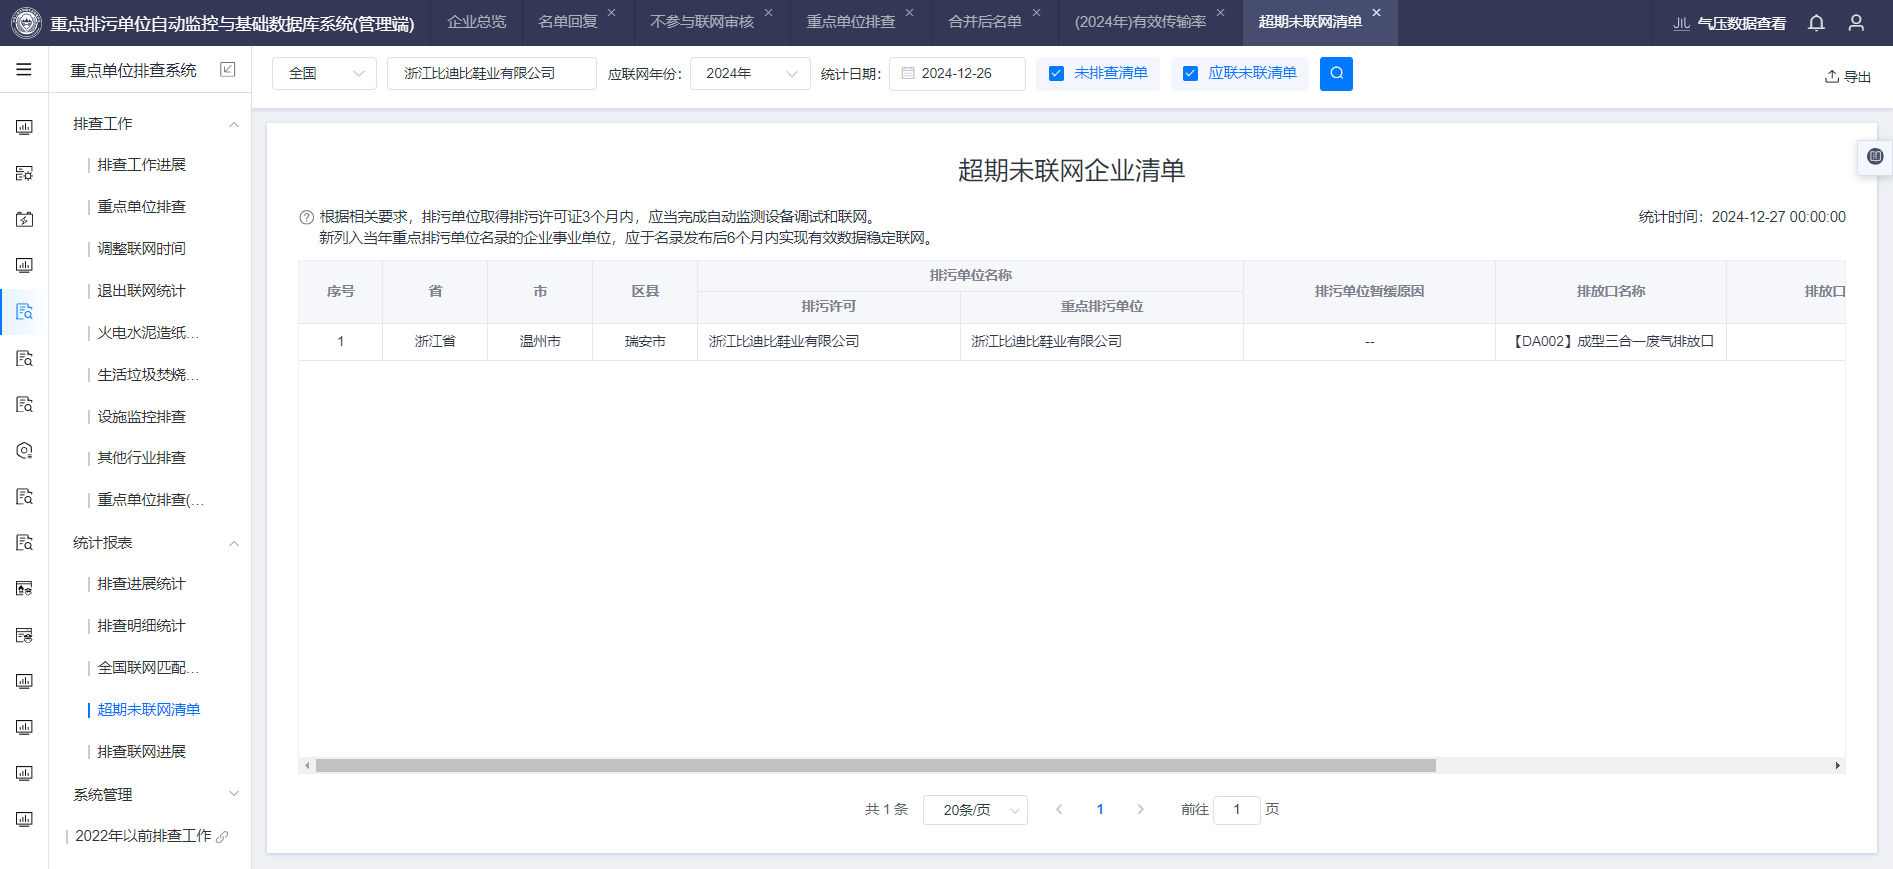Toggle the 应联未联清单 checkbox
Image resolution: width=1893 pixels, height=869 pixels.
coord(1190,73)
